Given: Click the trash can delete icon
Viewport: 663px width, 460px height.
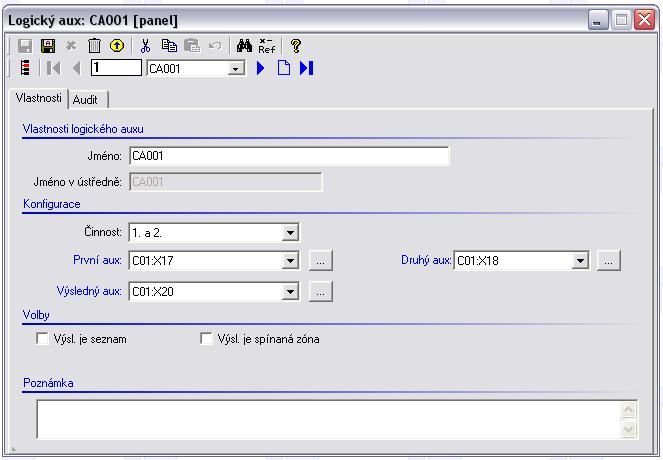Looking at the screenshot, I should (x=94, y=46).
